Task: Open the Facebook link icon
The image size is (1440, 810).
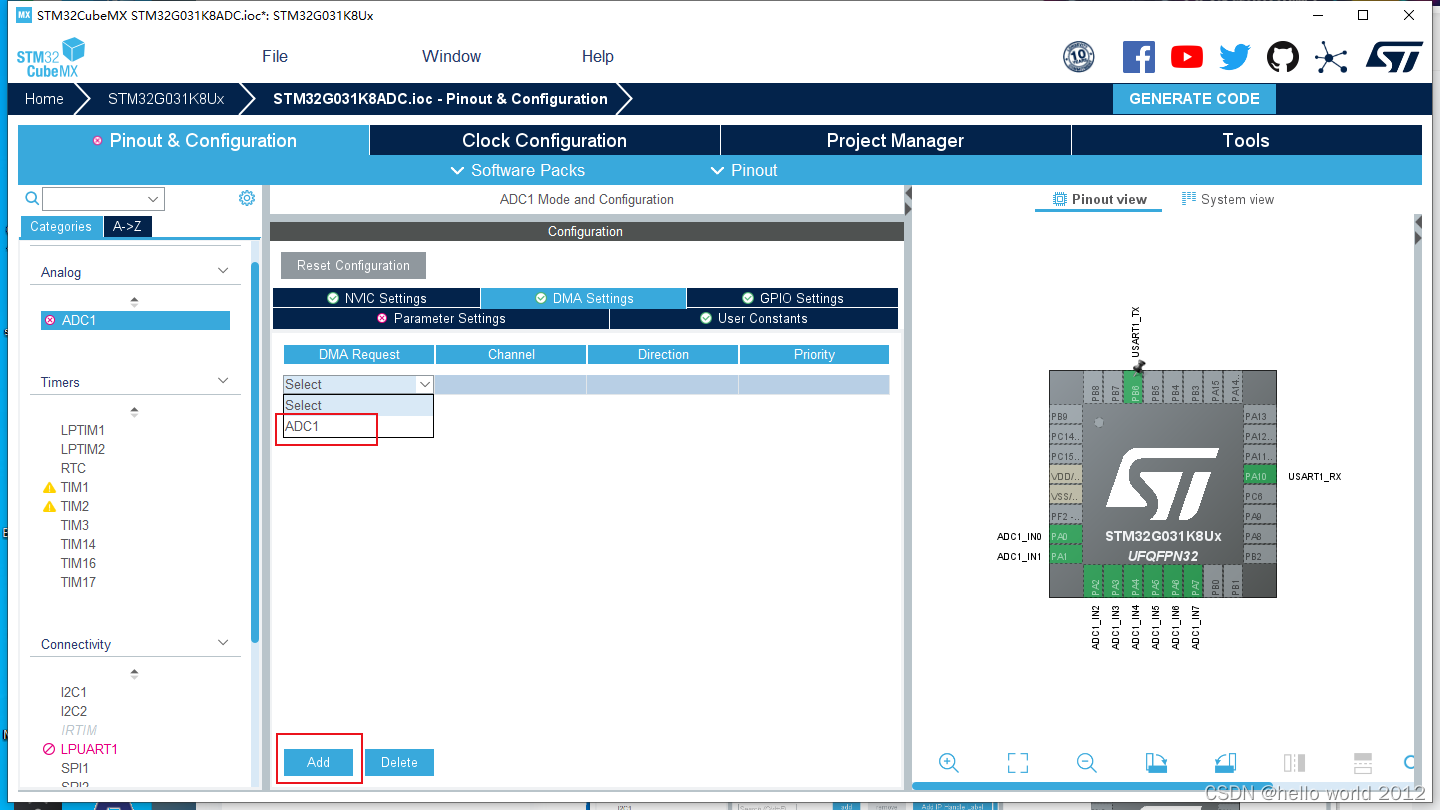Action: tap(1138, 57)
